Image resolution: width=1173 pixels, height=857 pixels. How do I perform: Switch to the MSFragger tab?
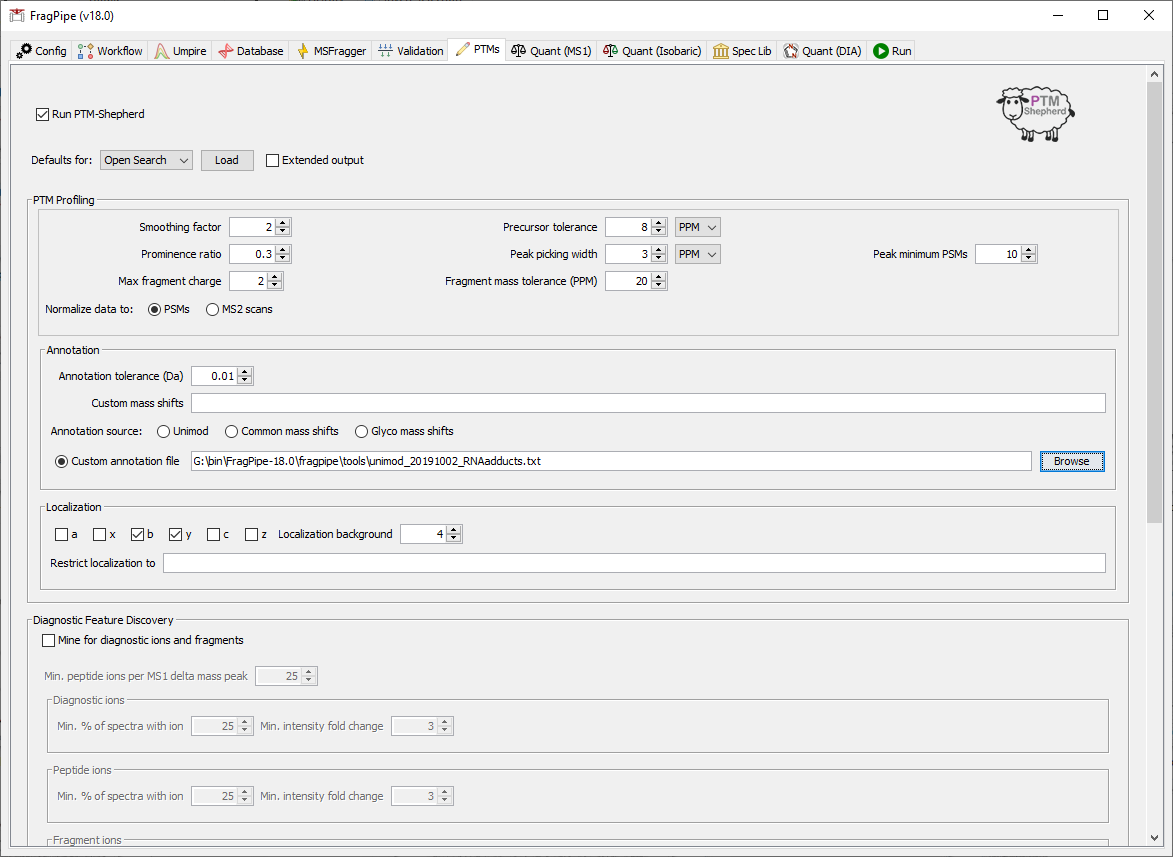pyautogui.click(x=331, y=51)
